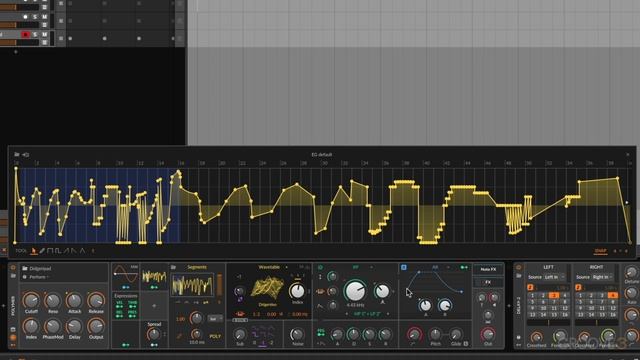Click the Pitch knob
640x360 pixels.
pos(435,335)
